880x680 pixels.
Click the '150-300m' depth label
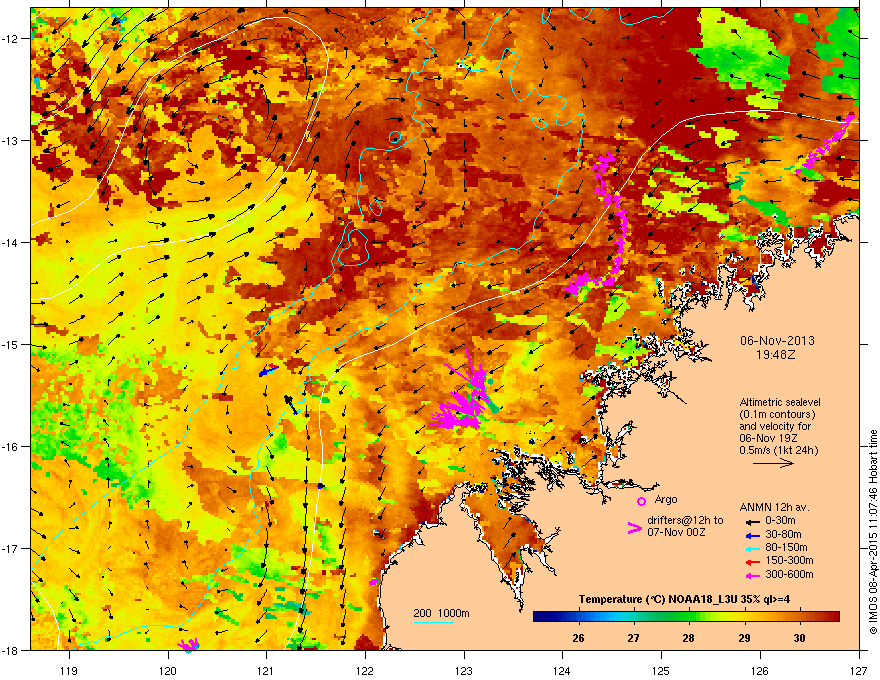(789, 560)
